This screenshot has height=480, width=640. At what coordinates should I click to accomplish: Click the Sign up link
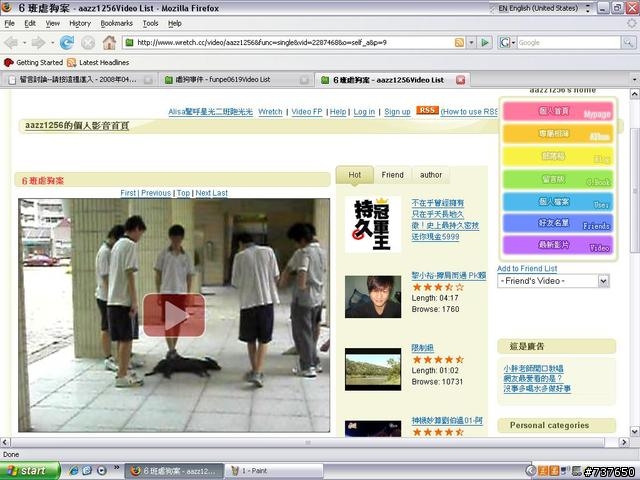(x=397, y=112)
